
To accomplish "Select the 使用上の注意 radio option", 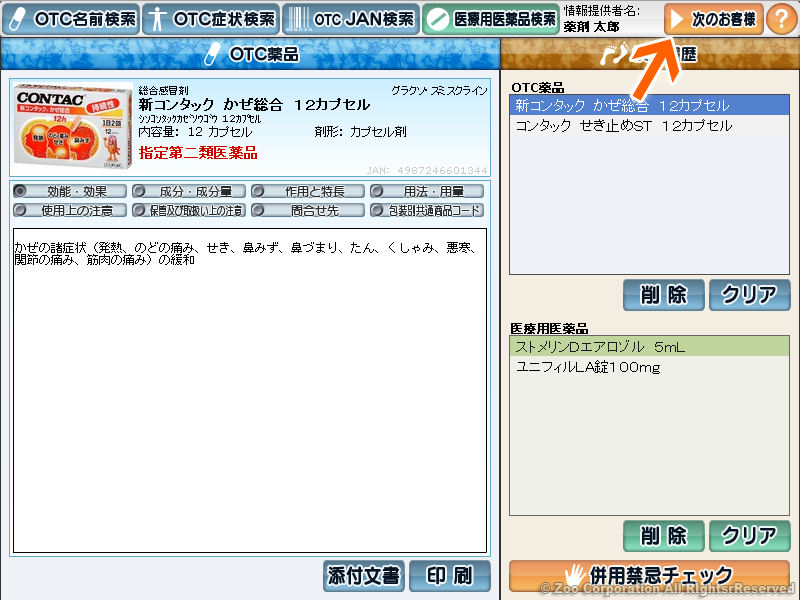I will (x=70, y=210).
